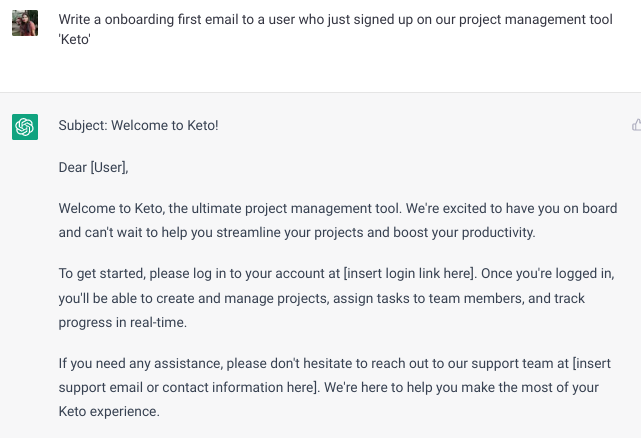Viewport: 641px width, 438px height.
Task: Click the 'Dear [User],' greeting line
Action: [94, 167]
